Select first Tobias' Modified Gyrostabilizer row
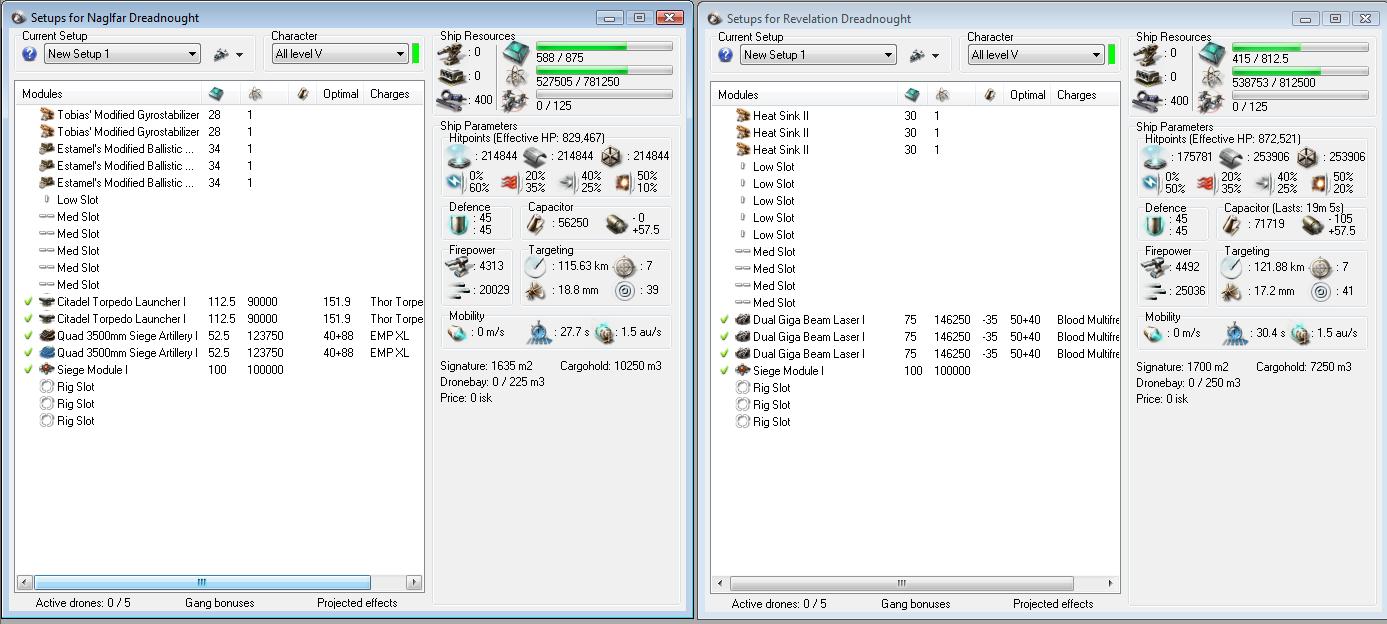This screenshot has height=624, width=1387. click(220, 115)
